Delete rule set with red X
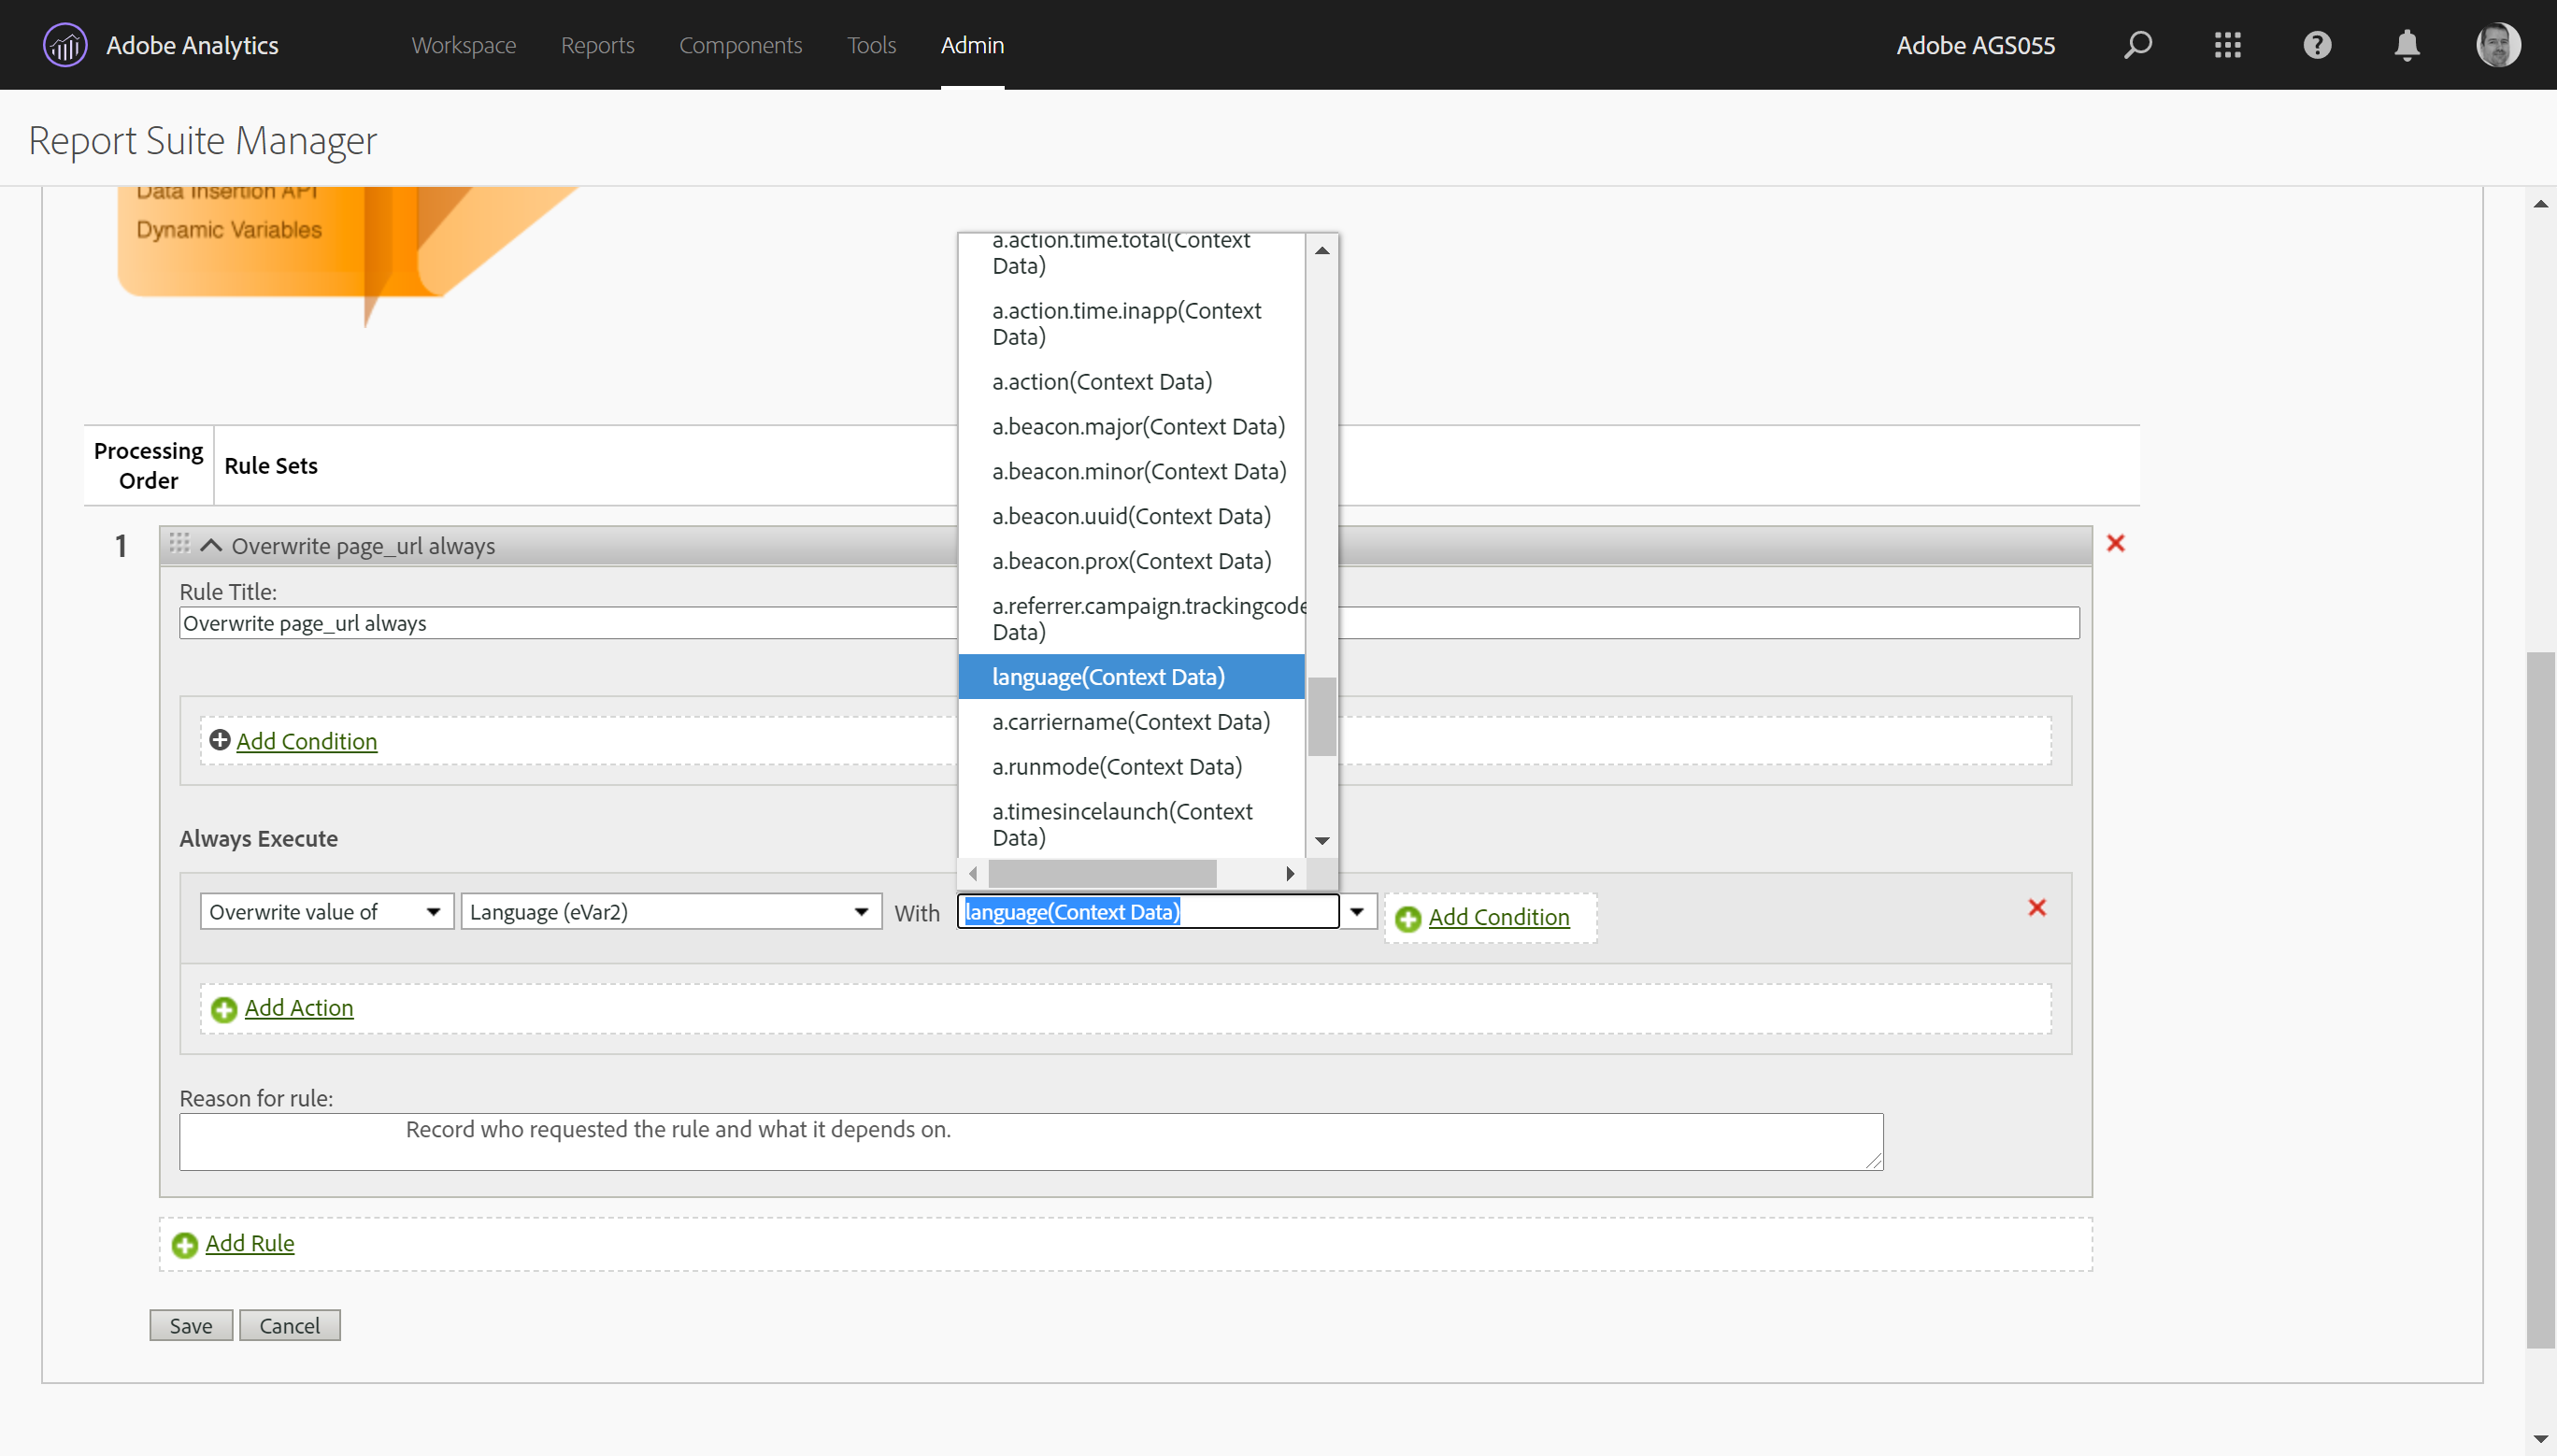The height and width of the screenshot is (1456, 2557). coord(2115,543)
